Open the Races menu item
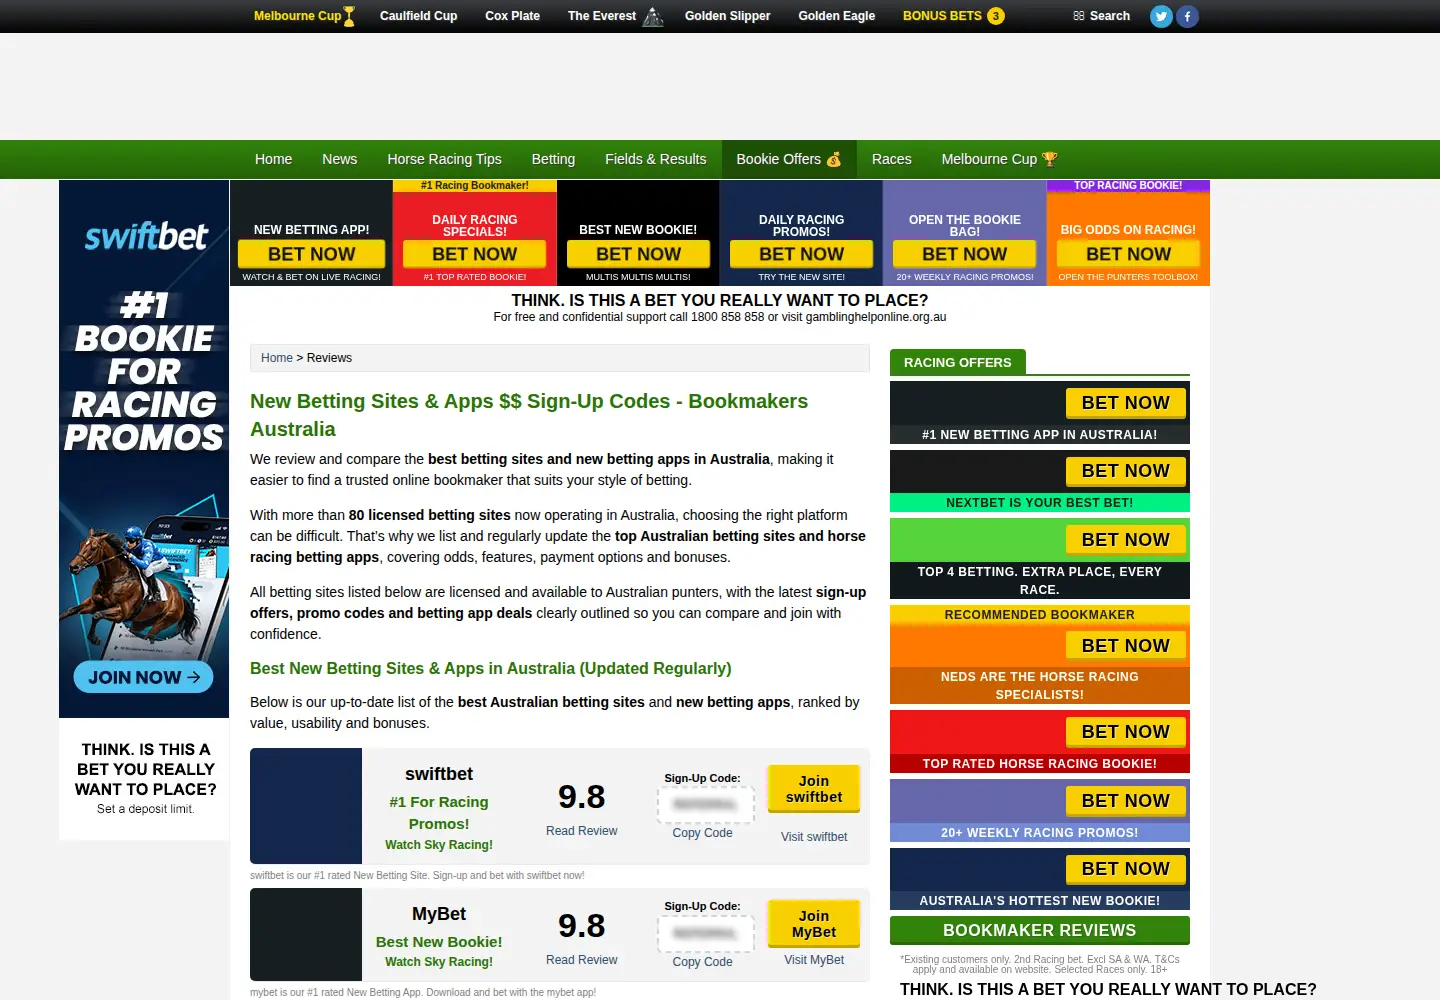Image resolution: width=1440 pixels, height=1000 pixels. coord(891,159)
